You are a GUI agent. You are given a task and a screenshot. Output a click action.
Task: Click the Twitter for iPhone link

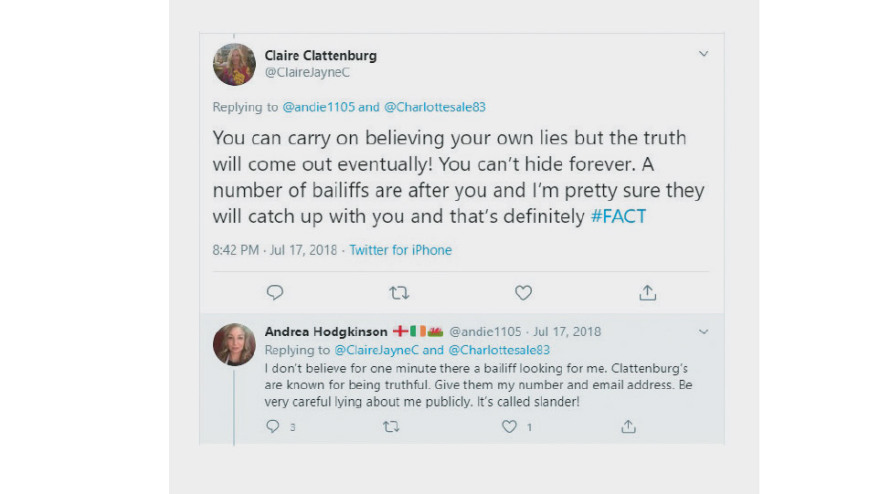coord(400,250)
